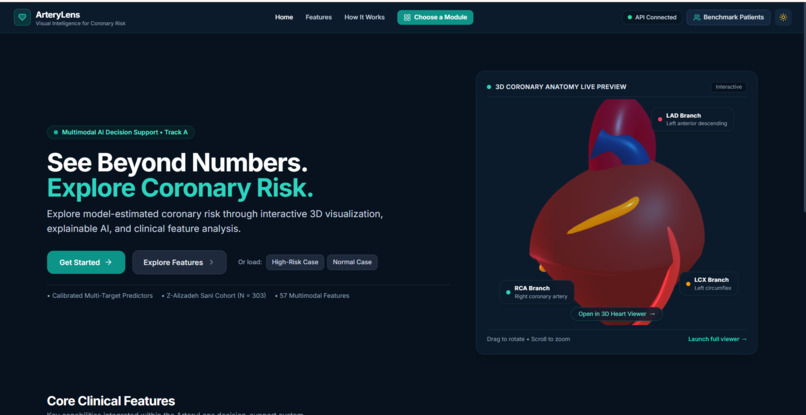The image size is (806, 415).
Task: Click the '3D CORONARY ANATOMY LIVE PREVIEW' title
Action: [560, 87]
